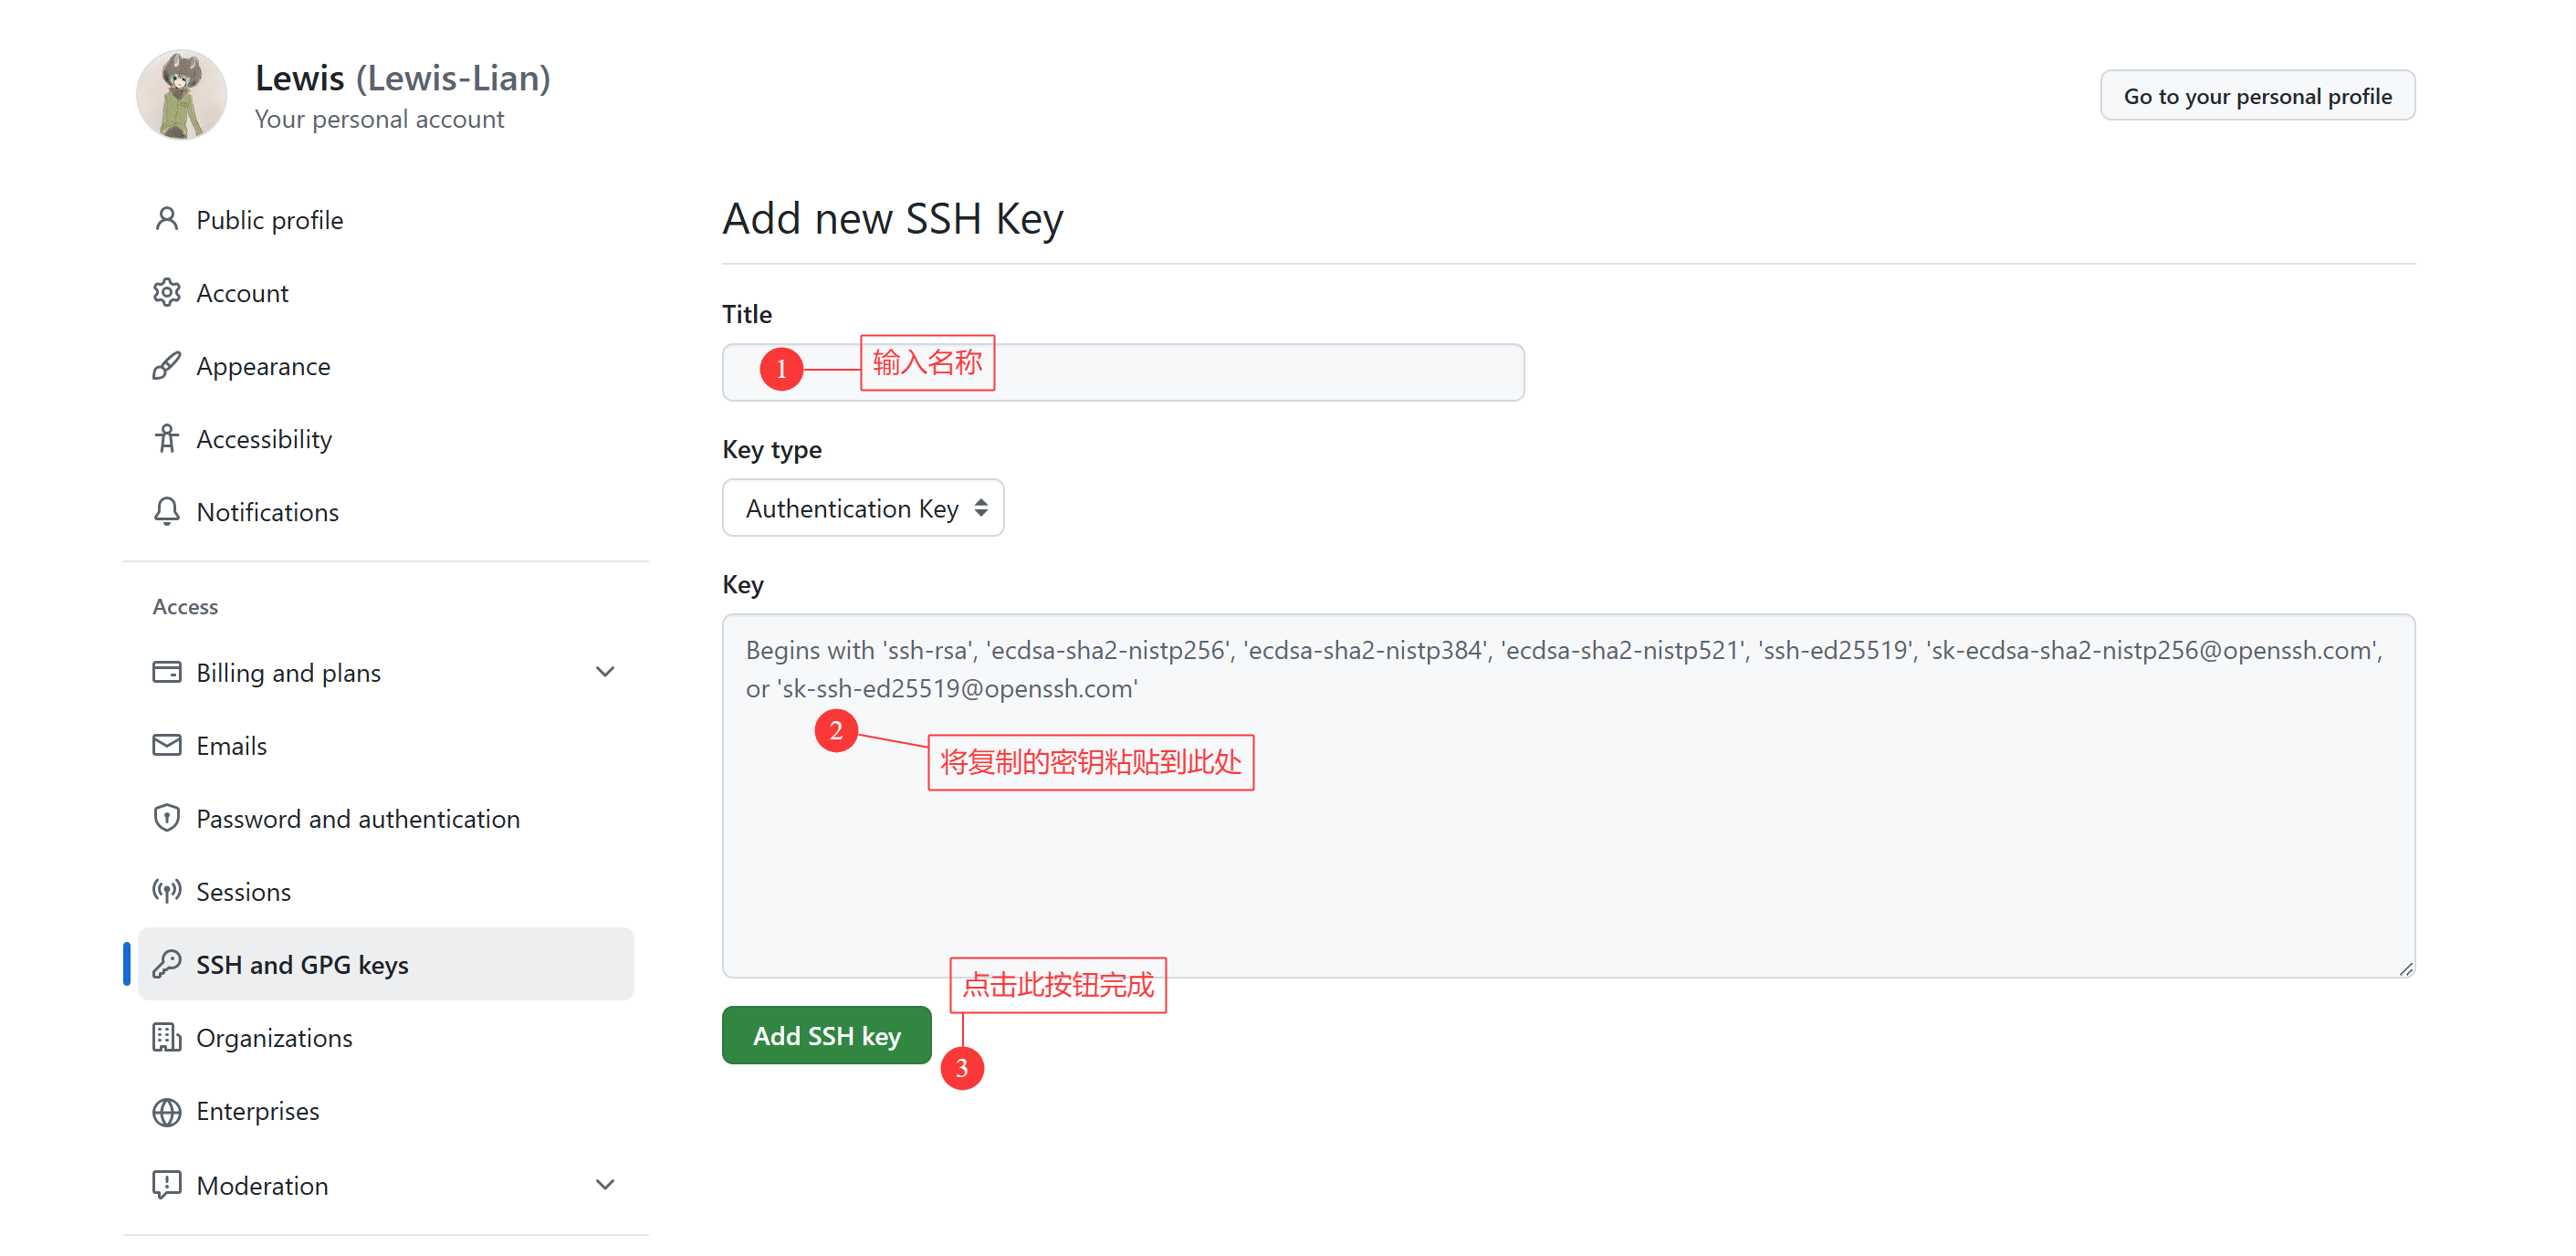
Task: Focus the Title input field
Action: point(1123,372)
